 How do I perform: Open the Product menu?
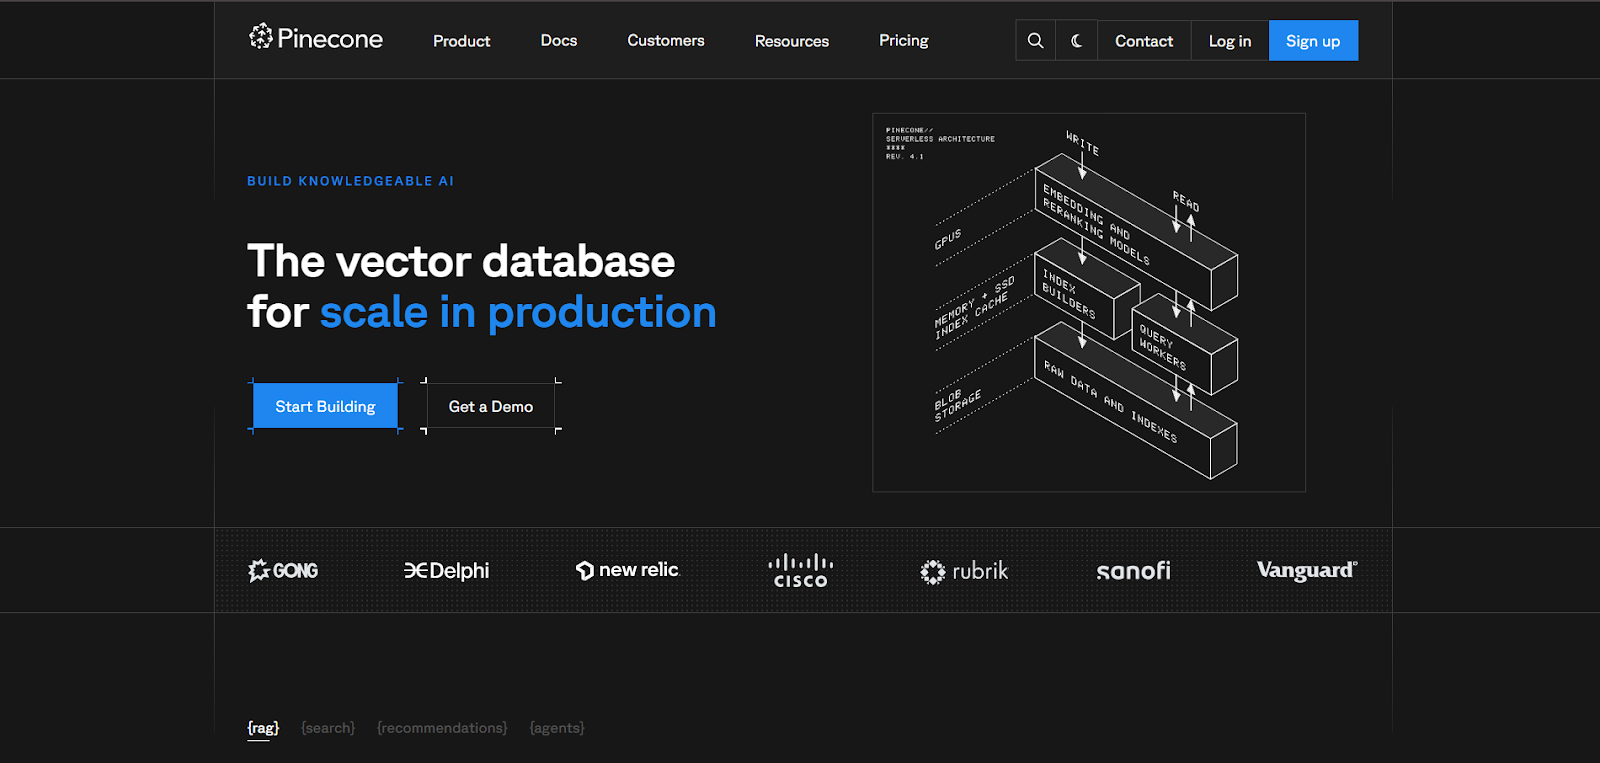pyautogui.click(x=462, y=41)
